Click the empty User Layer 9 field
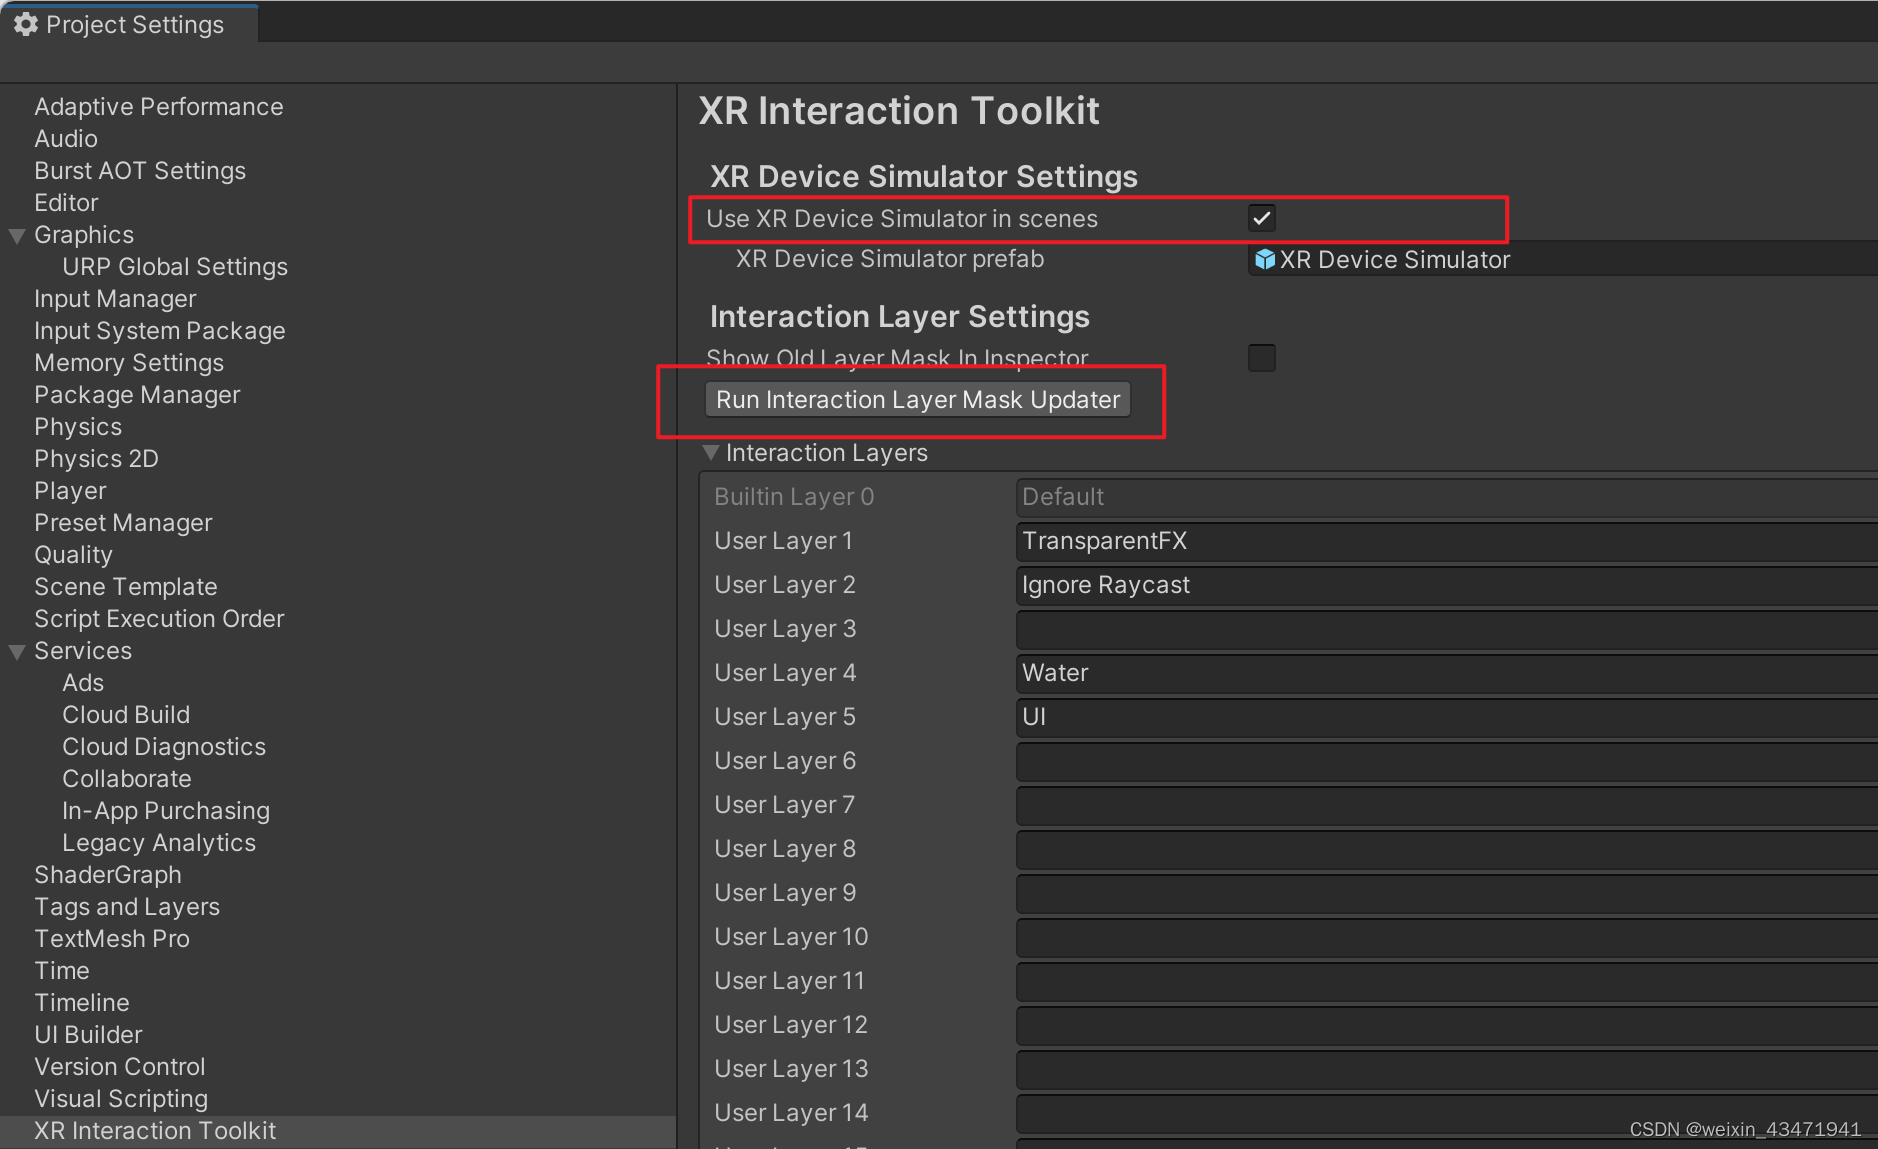The image size is (1878, 1149). click(1447, 893)
